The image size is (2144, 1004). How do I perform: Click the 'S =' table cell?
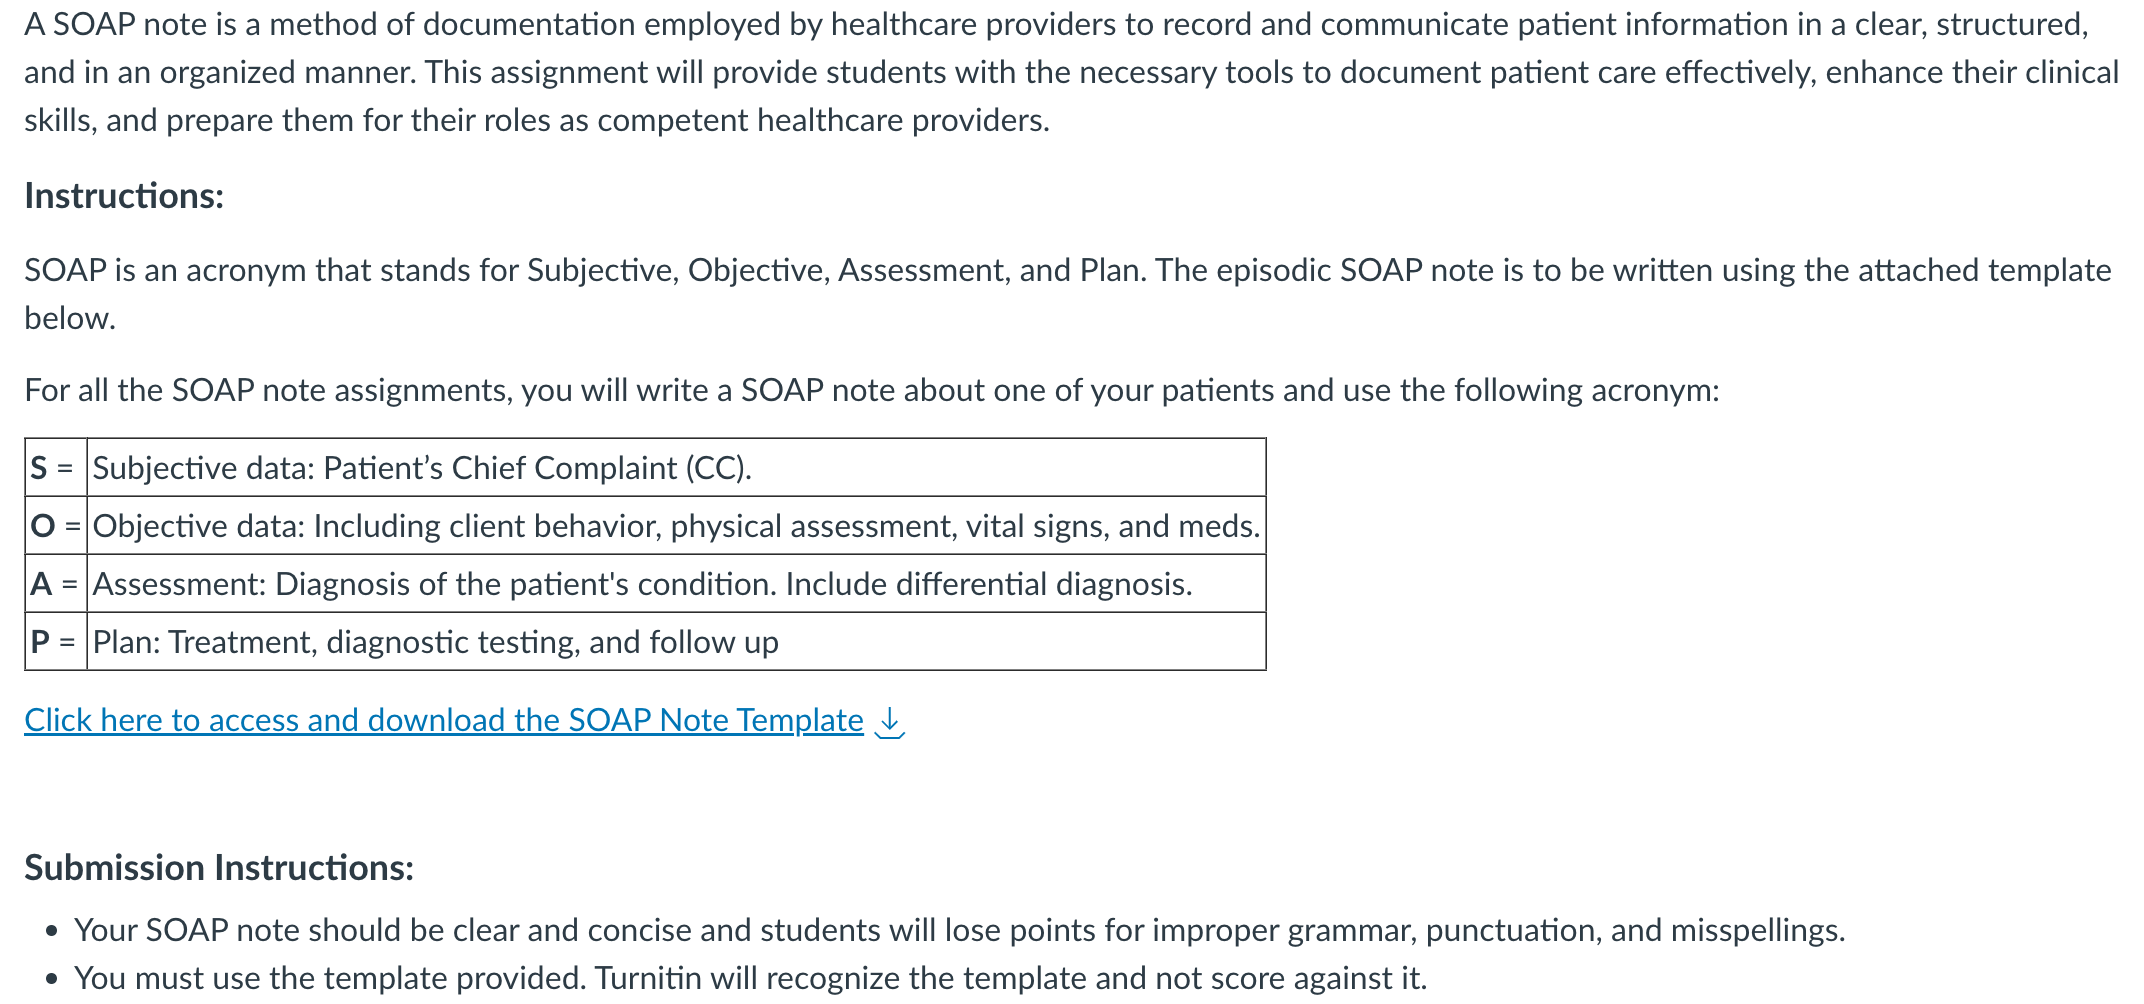pyautogui.click(x=56, y=468)
